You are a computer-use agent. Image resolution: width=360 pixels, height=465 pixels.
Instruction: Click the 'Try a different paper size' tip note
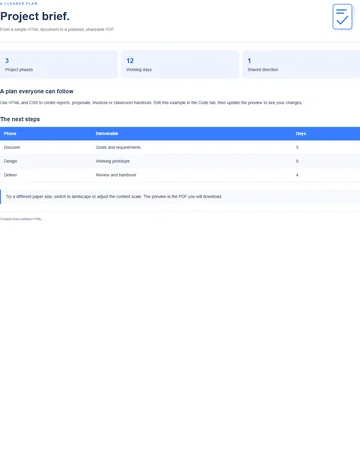pos(180,197)
